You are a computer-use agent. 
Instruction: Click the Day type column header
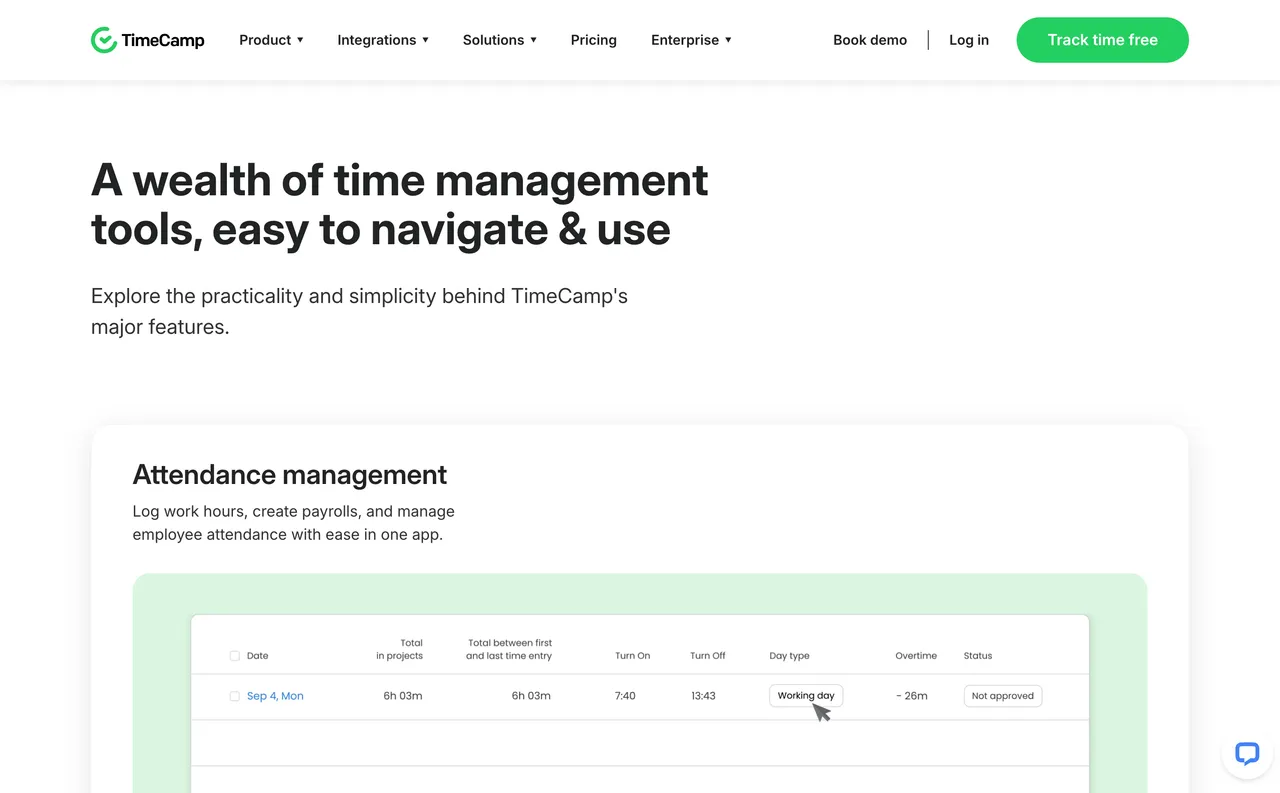789,656
